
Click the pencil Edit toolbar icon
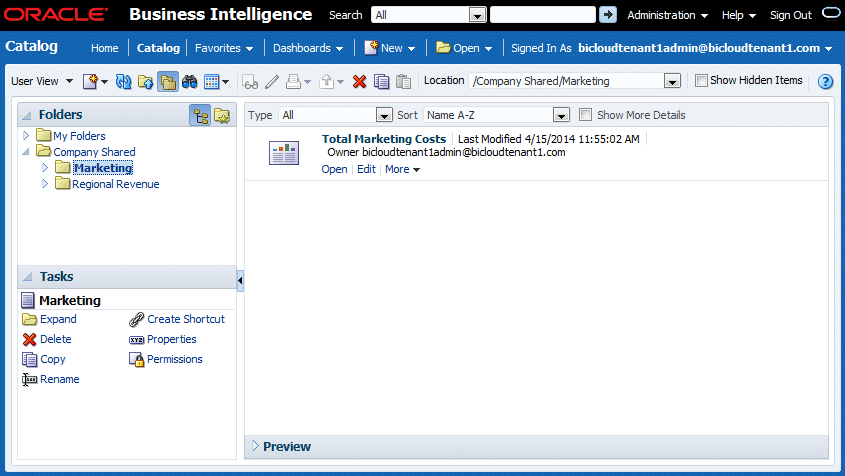pos(272,81)
